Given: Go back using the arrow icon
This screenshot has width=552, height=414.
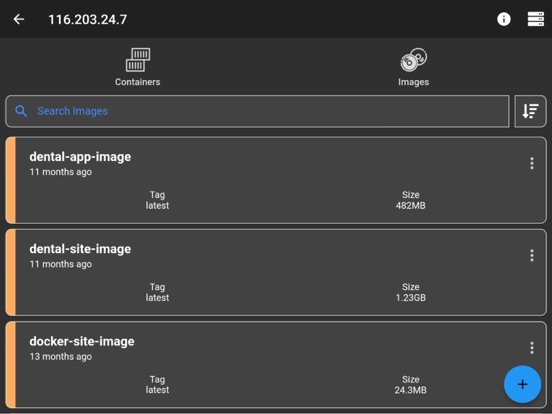Looking at the screenshot, I should coord(19,19).
